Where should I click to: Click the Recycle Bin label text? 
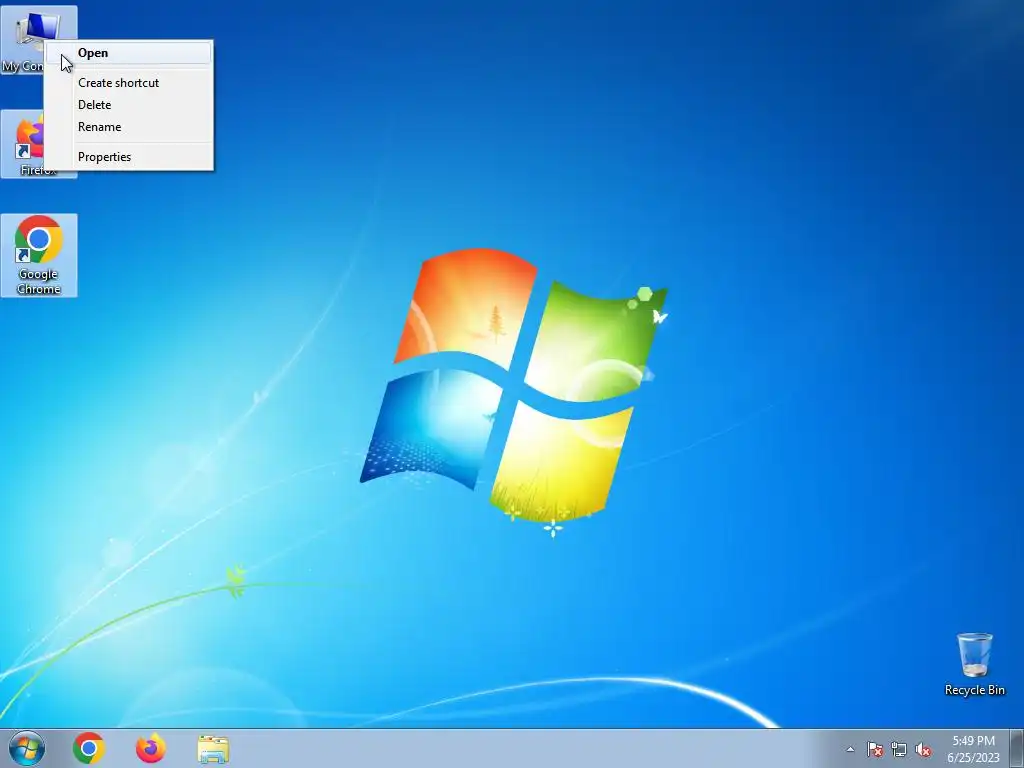pos(974,690)
